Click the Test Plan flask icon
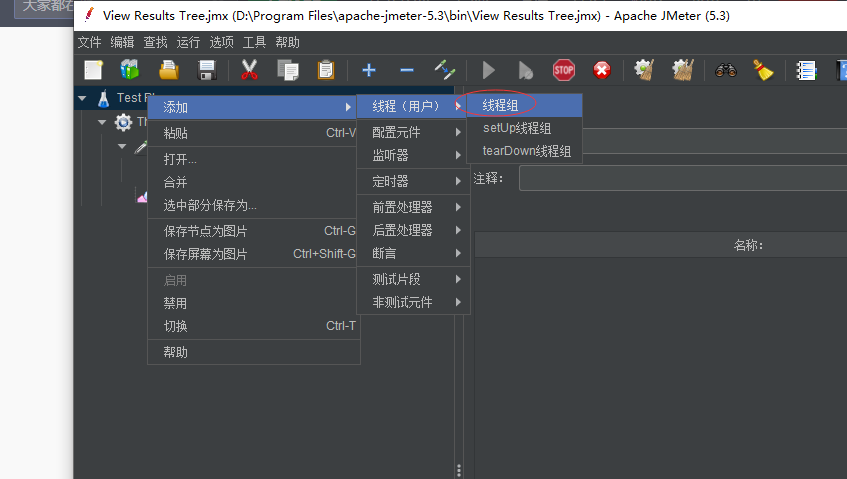The height and width of the screenshot is (479, 847). point(103,98)
